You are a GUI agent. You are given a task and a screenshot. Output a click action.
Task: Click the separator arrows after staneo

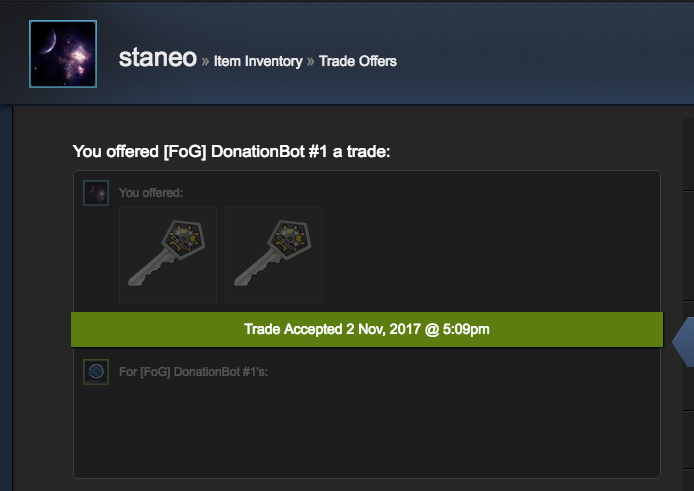(205, 61)
